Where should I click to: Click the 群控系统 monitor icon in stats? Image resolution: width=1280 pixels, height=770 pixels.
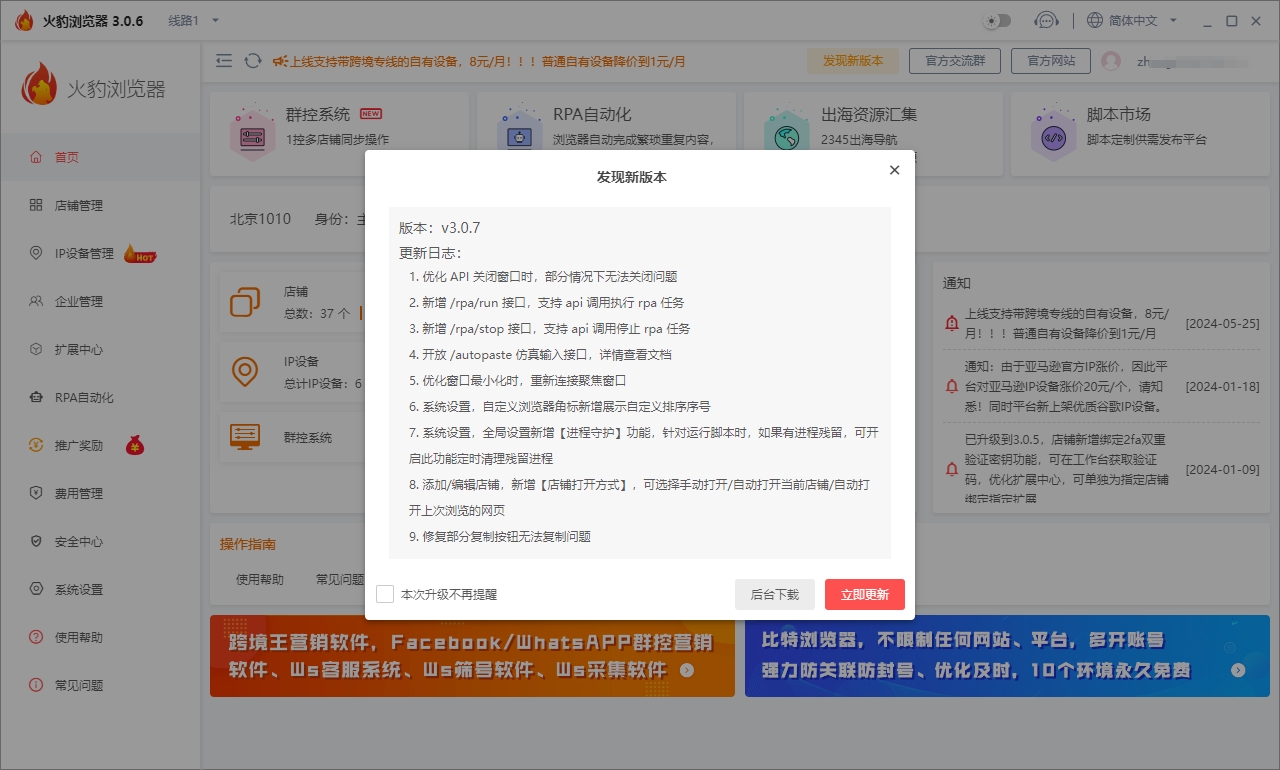(245, 437)
